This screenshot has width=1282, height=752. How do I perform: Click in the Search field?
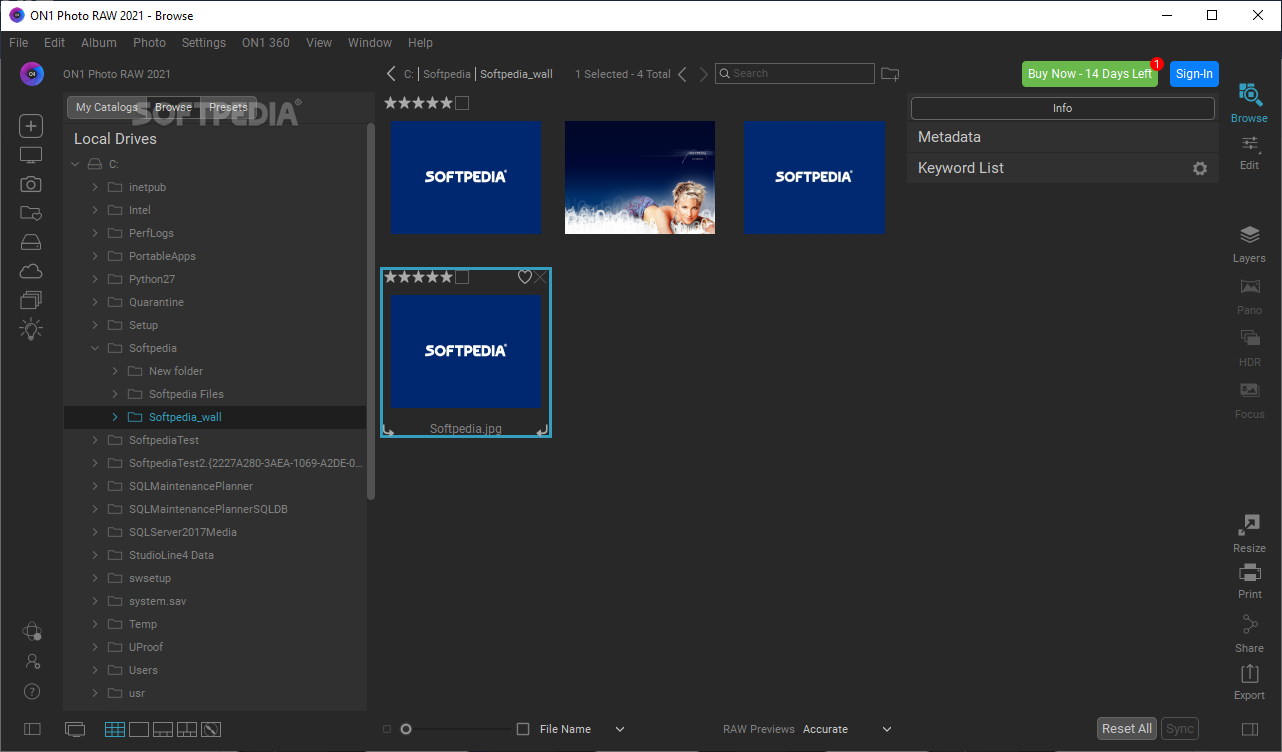(794, 74)
